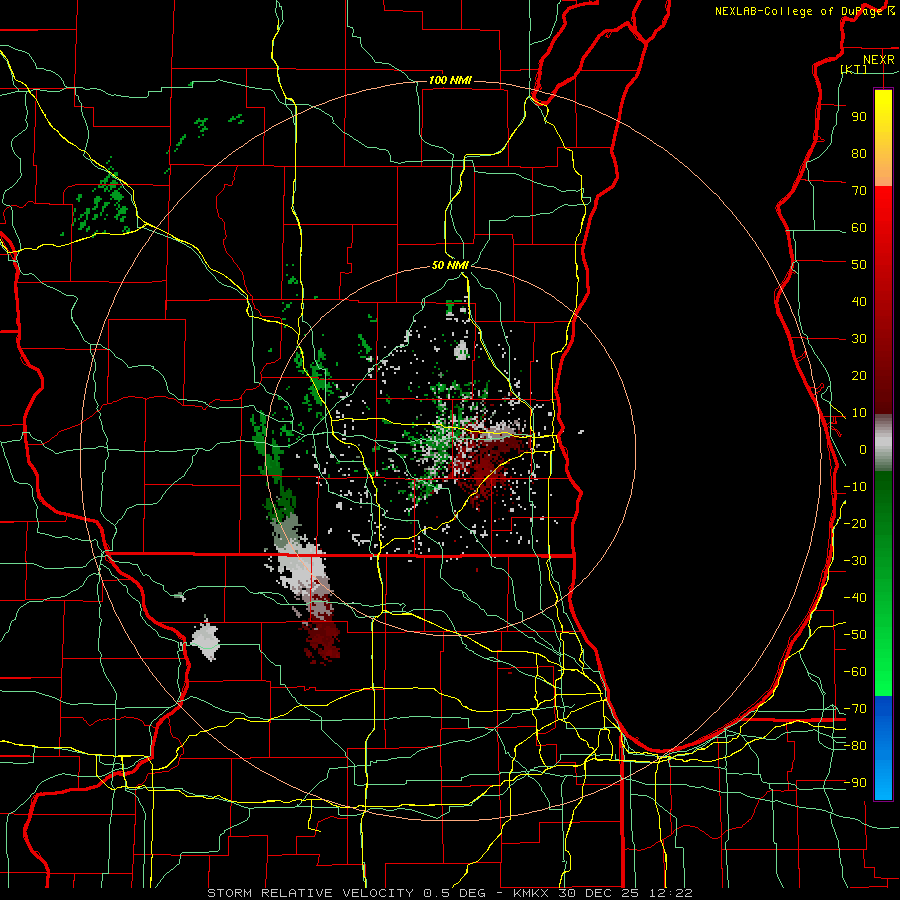The width and height of the screenshot is (900, 900).
Task: Select the gray zero-velocity band of the color bar
Action: 883,443
